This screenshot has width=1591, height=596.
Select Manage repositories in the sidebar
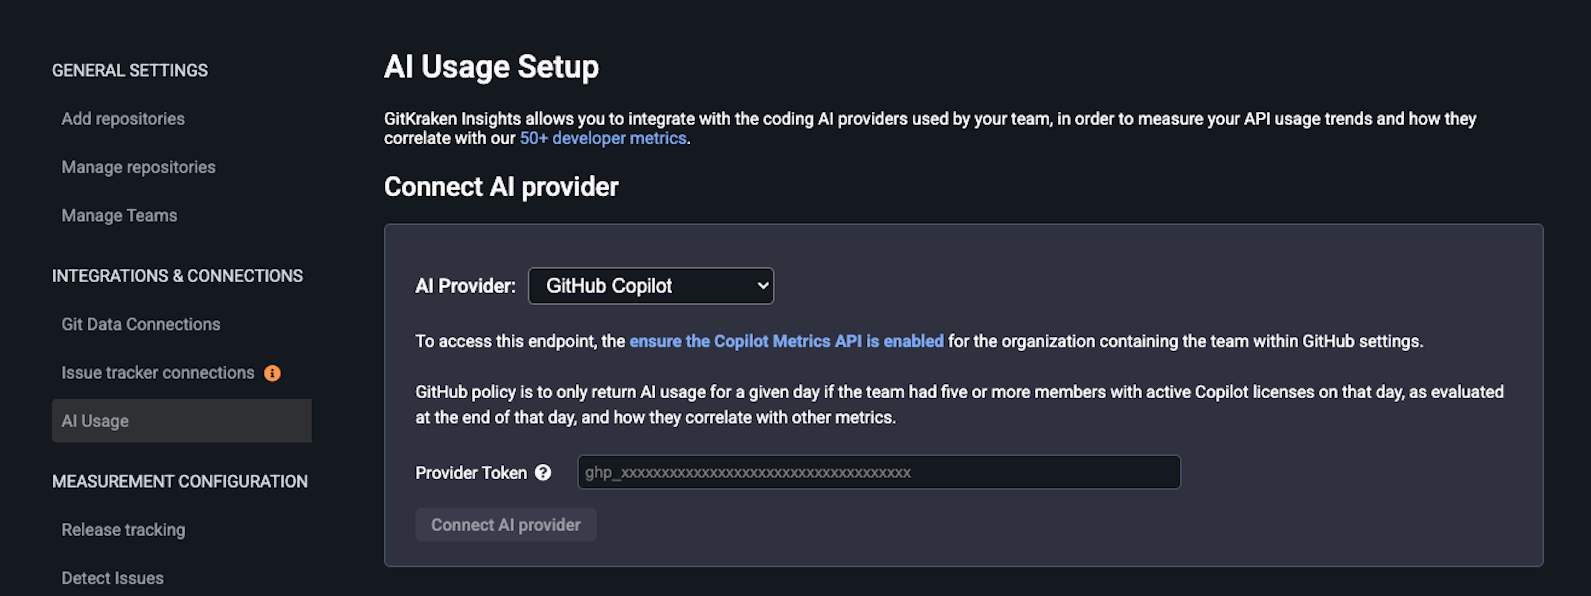(138, 166)
